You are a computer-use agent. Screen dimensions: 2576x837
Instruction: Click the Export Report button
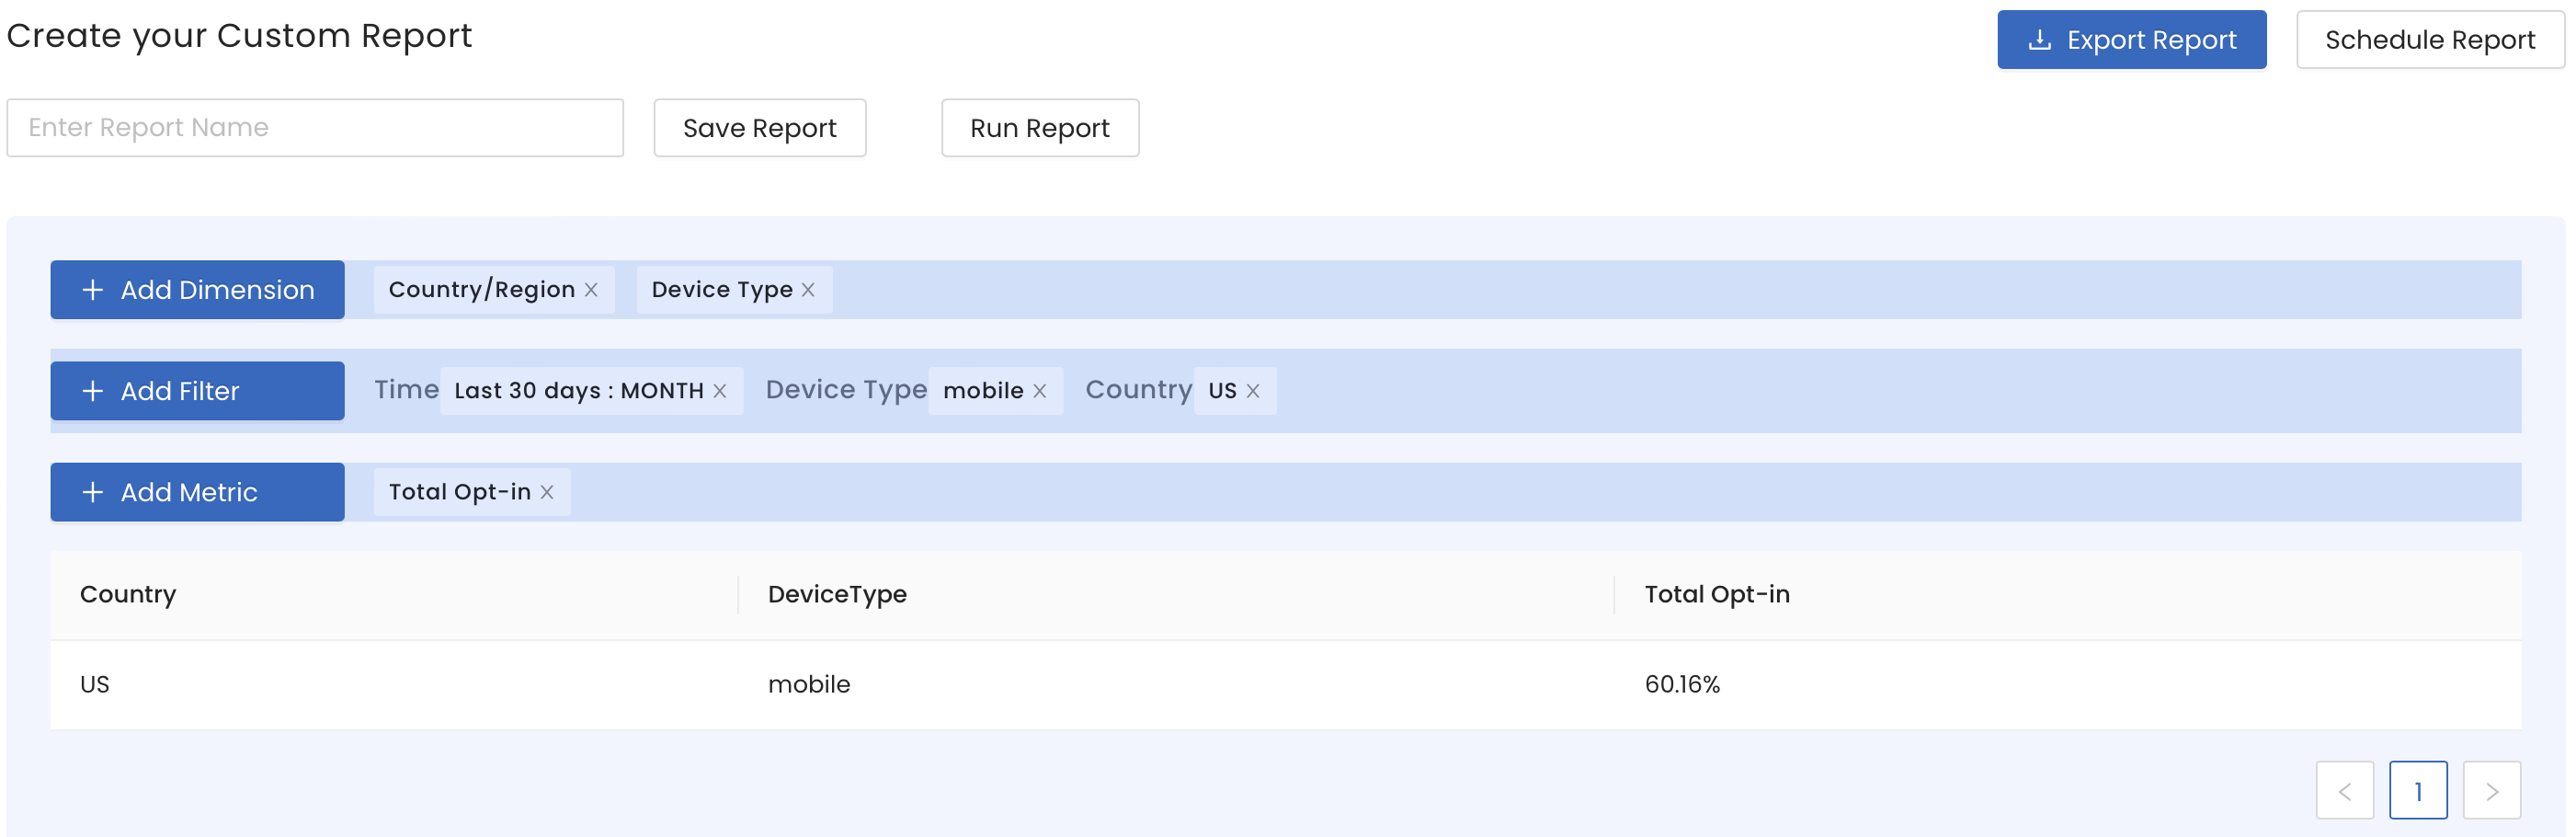point(2131,40)
